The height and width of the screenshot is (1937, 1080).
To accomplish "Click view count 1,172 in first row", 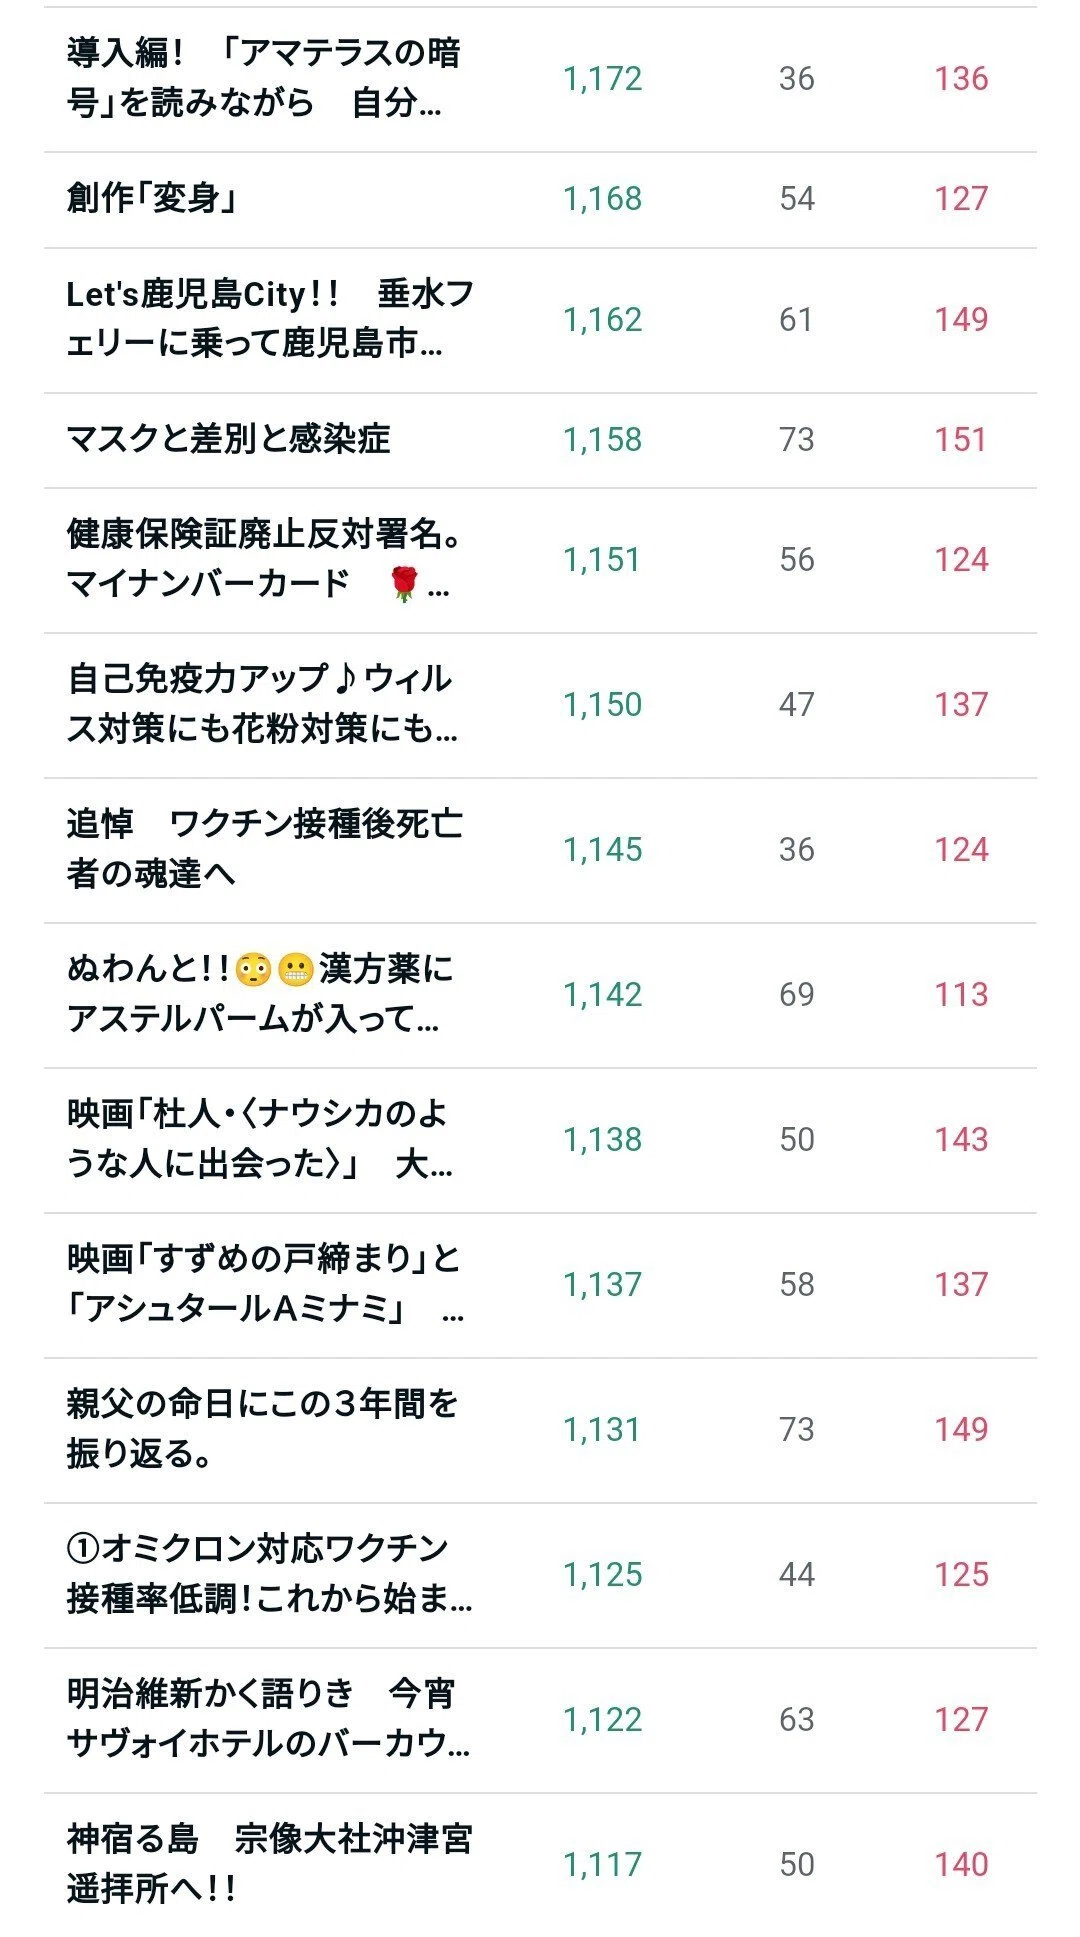I will click(x=603, y=78).
